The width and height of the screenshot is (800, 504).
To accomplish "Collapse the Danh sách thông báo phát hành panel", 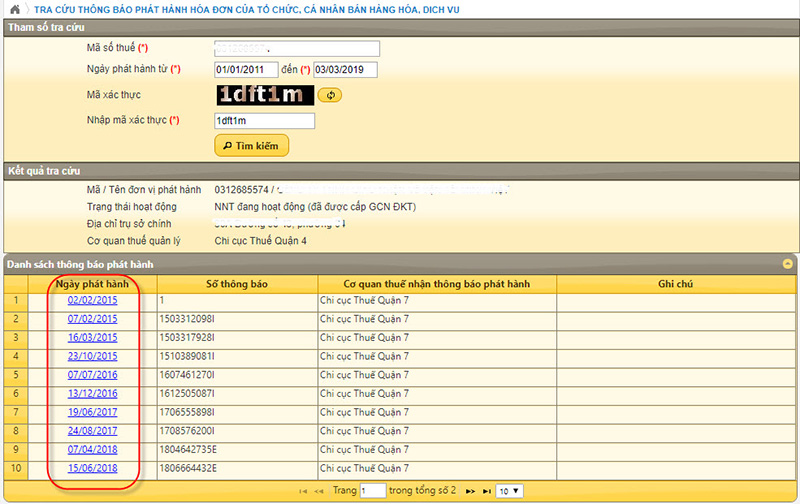I will (788, 264).
